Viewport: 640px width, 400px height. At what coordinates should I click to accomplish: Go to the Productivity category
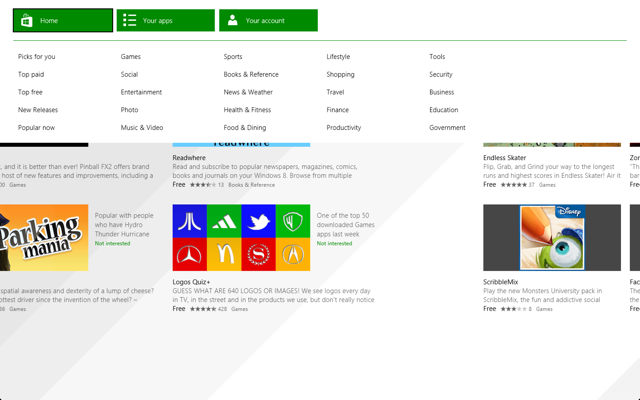click(344, 128)
